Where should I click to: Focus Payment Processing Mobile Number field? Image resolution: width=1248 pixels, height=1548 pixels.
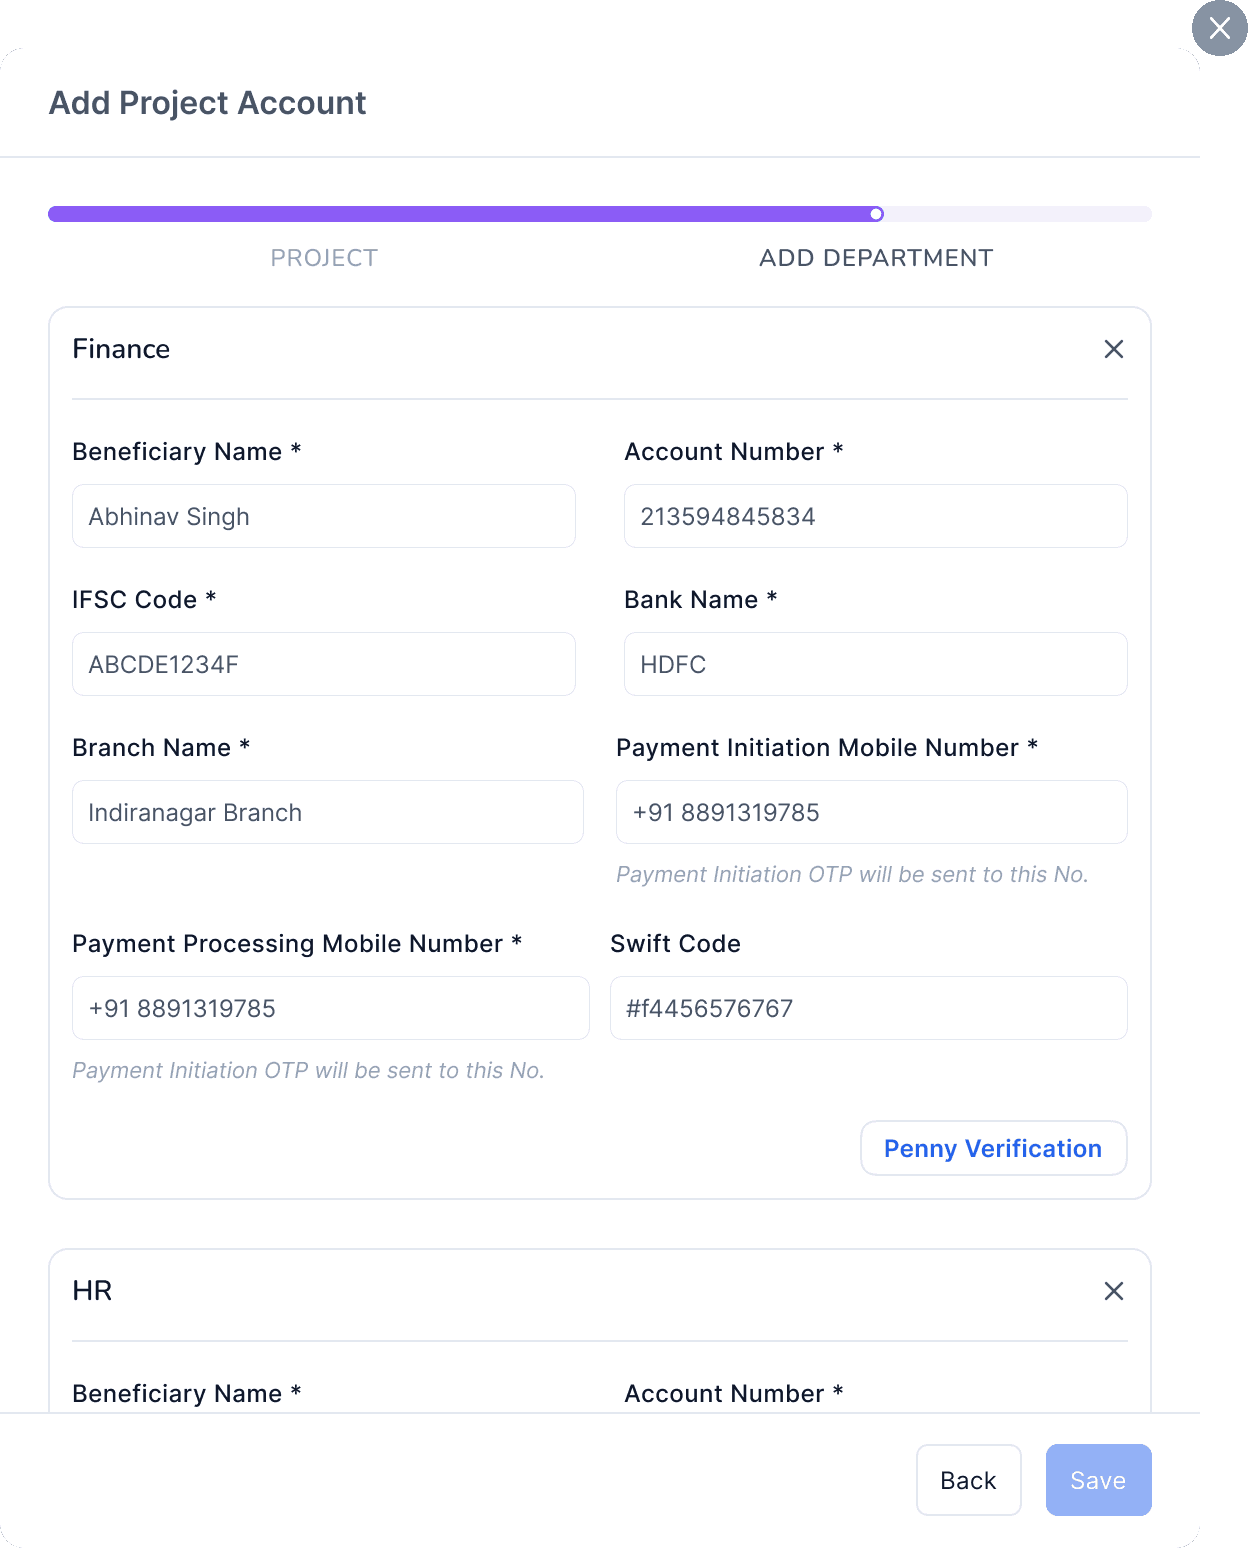pos(331,1008)
